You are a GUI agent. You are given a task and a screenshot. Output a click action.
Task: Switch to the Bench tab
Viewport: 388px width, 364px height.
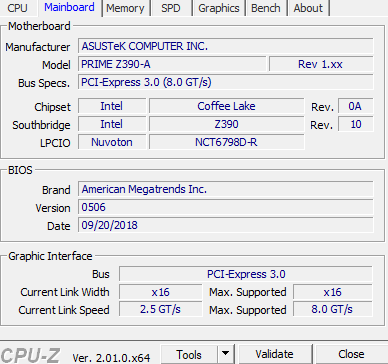[x=266, y=8]
